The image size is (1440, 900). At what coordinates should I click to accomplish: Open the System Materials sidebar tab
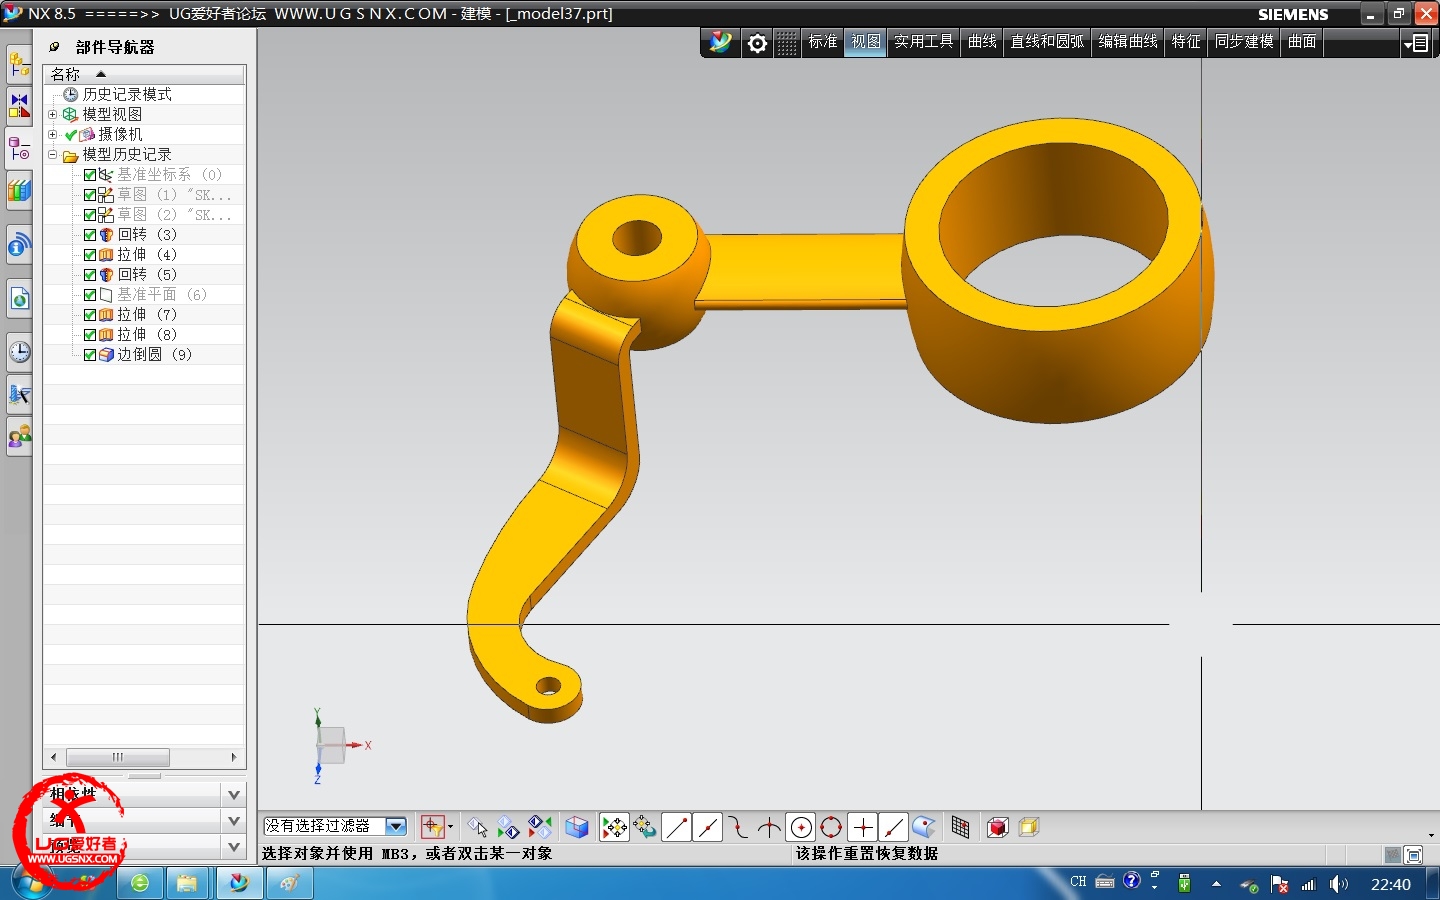coord(19,395)
